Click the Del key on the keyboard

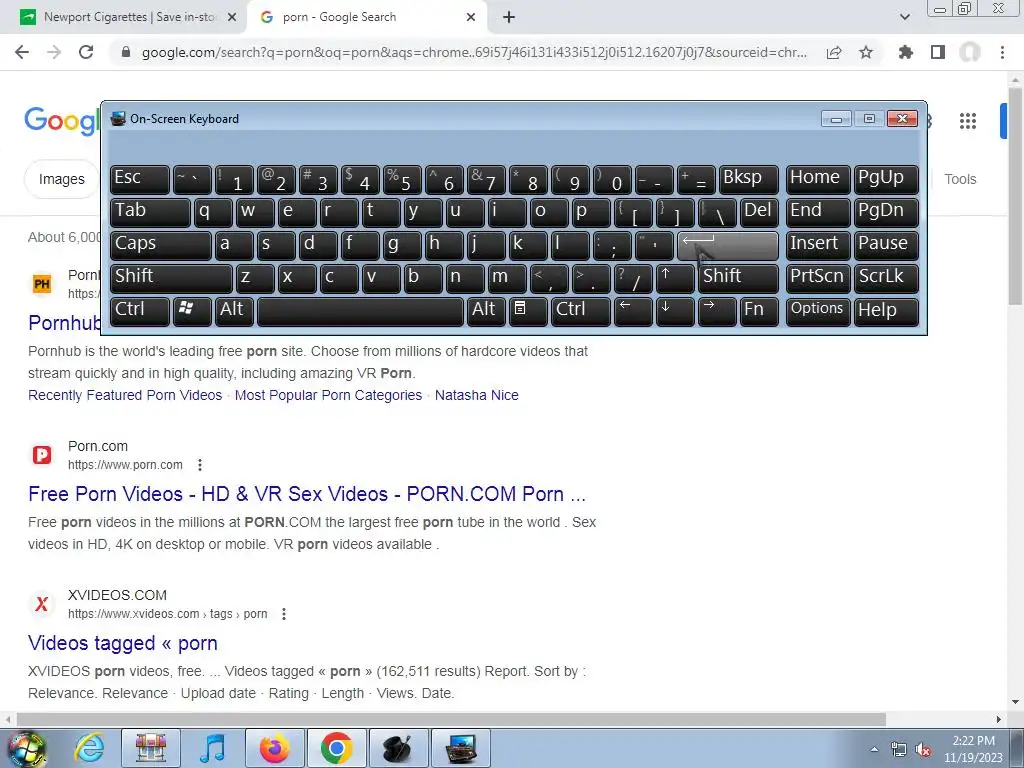click(x=760, y=212)
